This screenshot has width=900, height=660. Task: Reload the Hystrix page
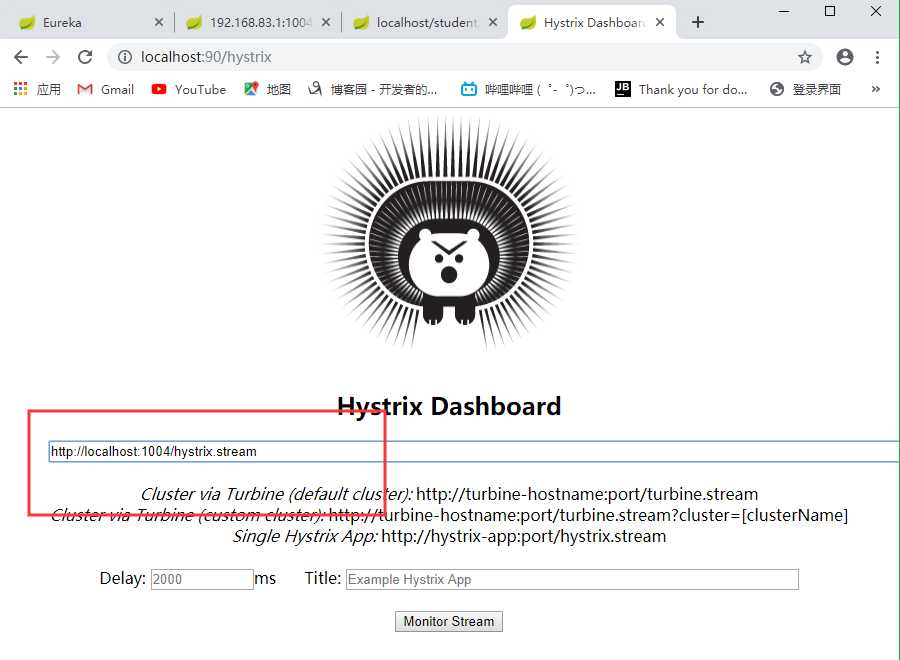[x=85, y=57]
